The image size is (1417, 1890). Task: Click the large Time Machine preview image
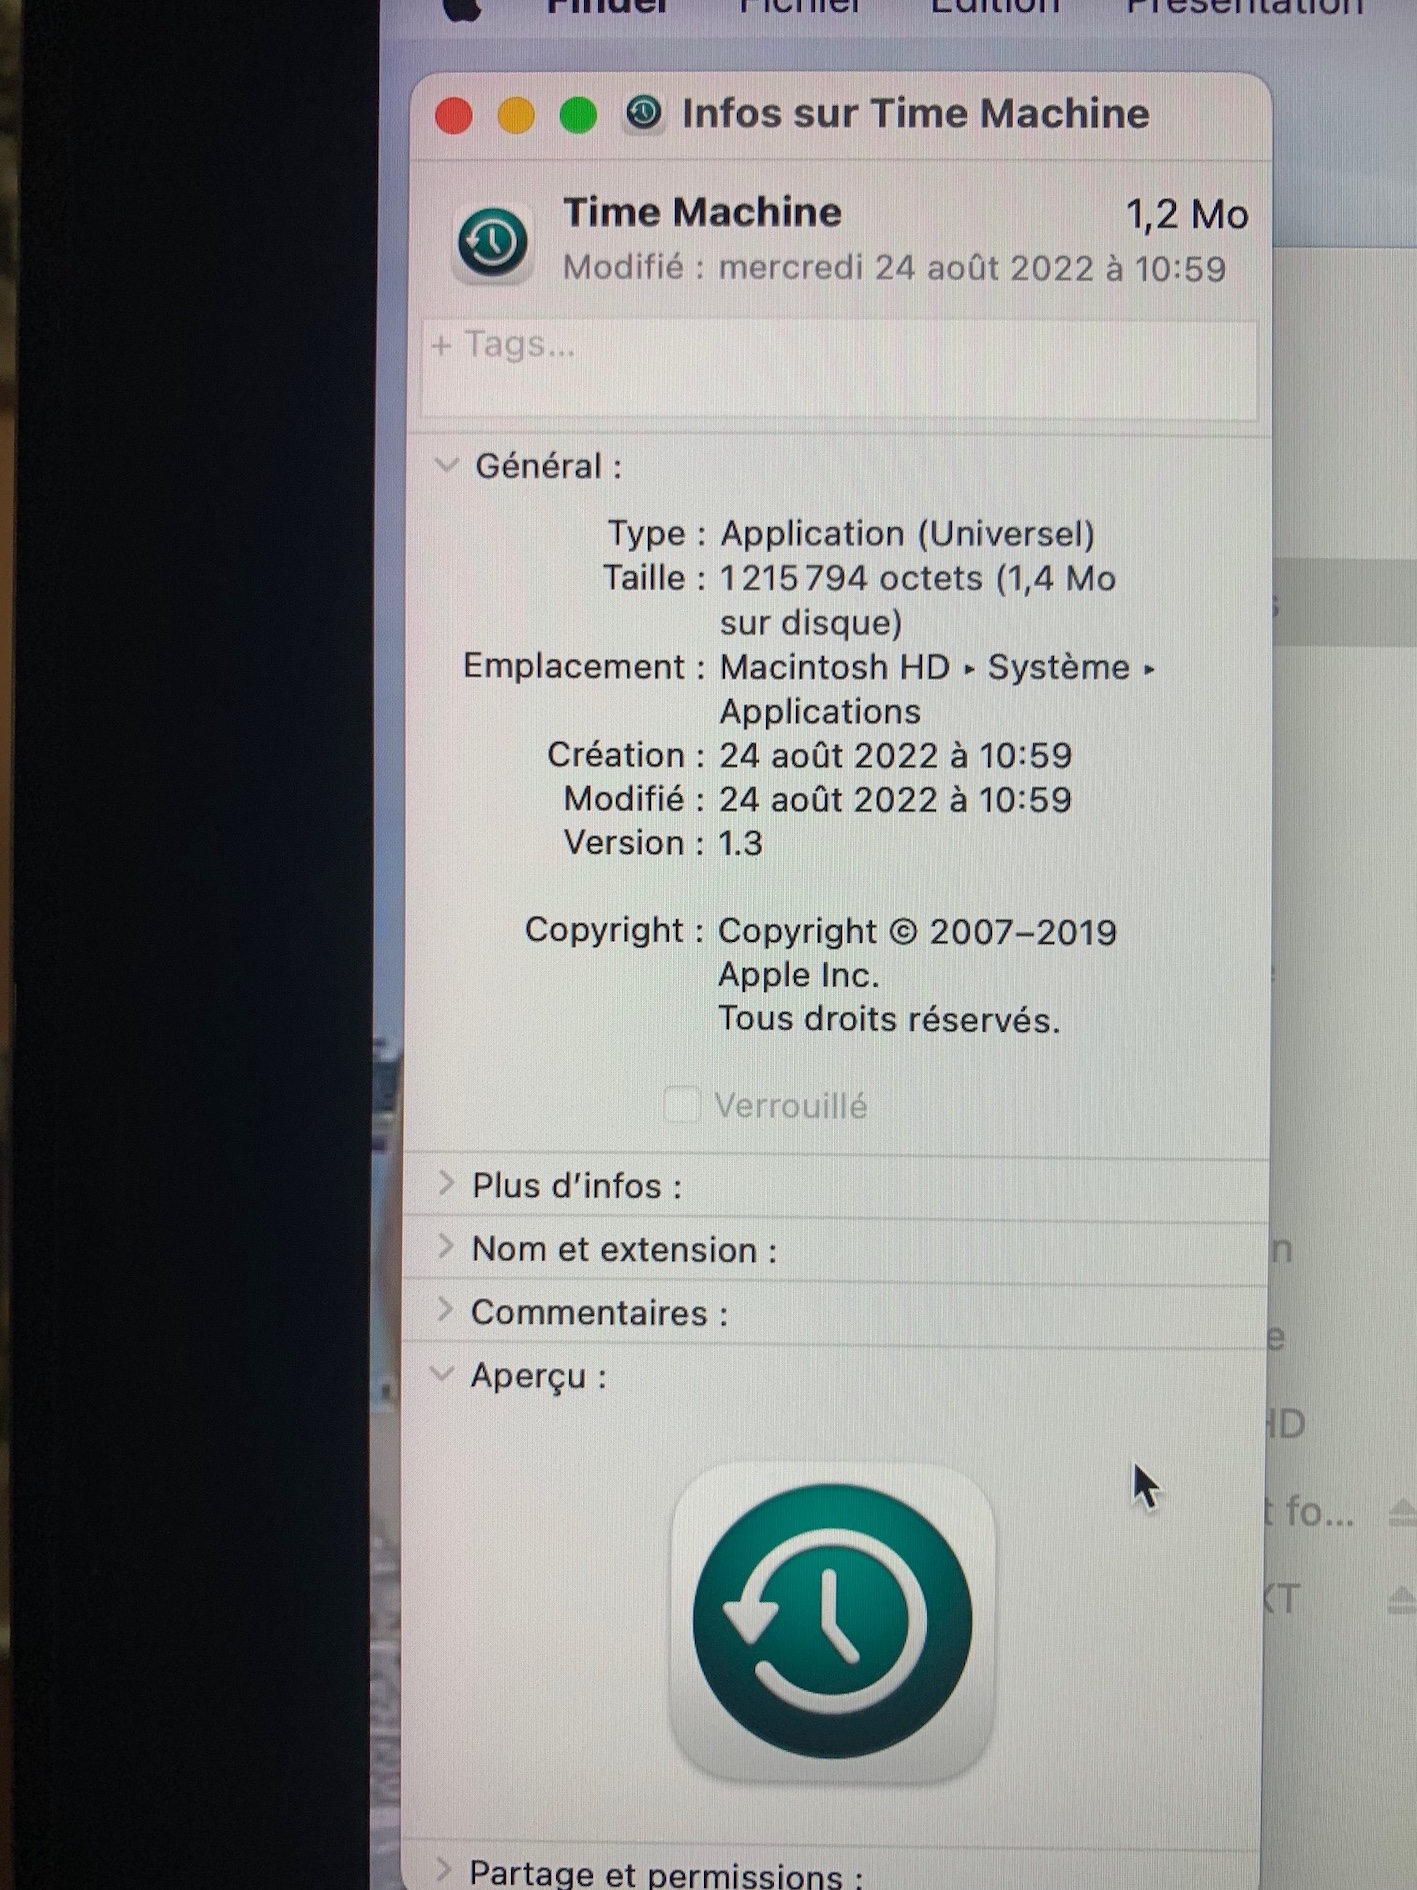click(832, 1621)
